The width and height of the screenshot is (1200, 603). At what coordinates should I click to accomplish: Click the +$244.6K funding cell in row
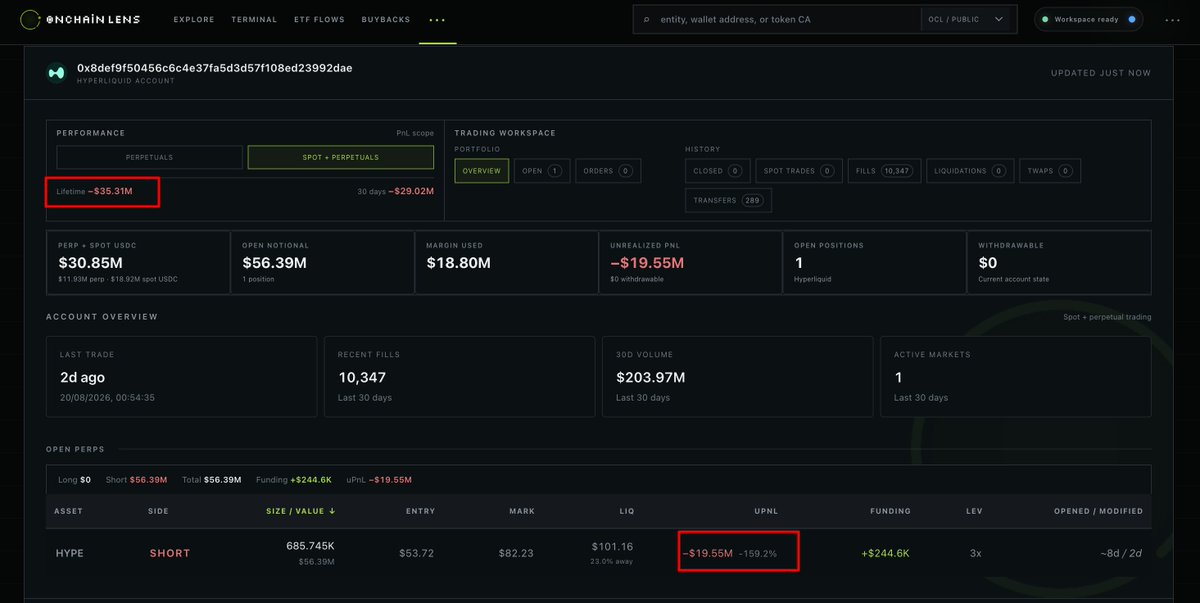coord(887,553)
